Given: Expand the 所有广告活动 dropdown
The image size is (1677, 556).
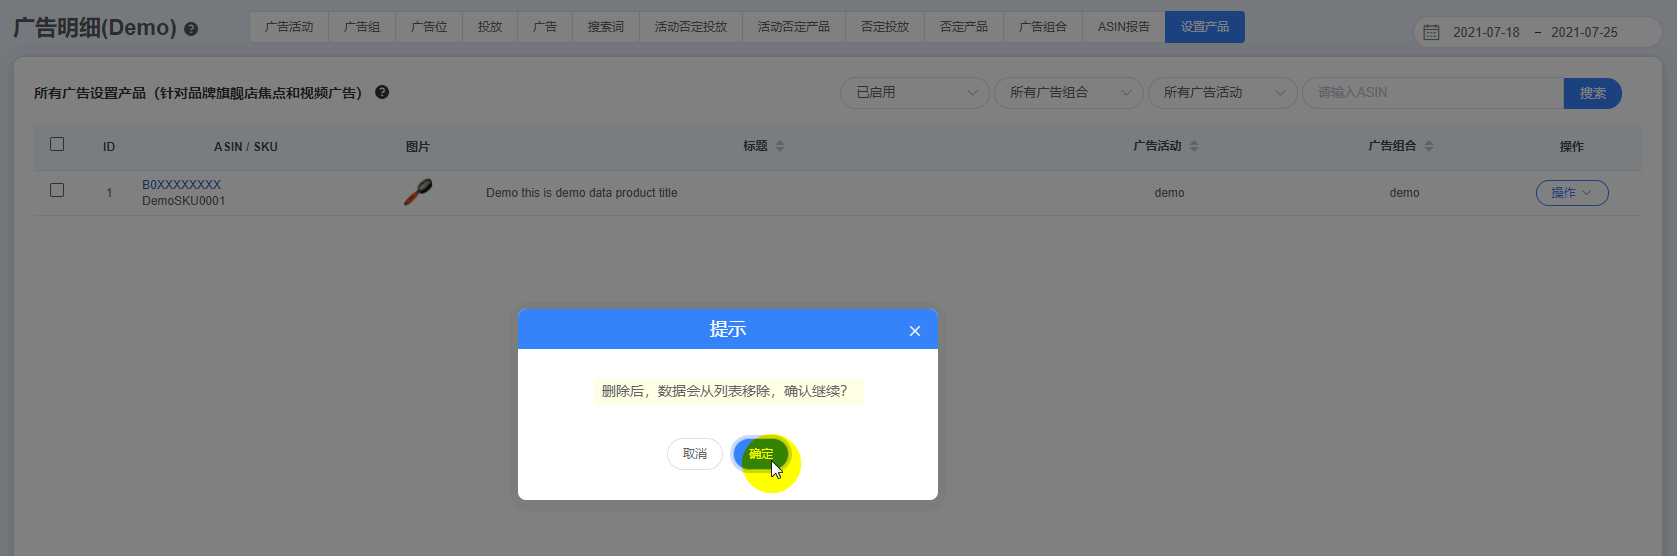Looking at the screenshot, I should (x=1222, y=93).
